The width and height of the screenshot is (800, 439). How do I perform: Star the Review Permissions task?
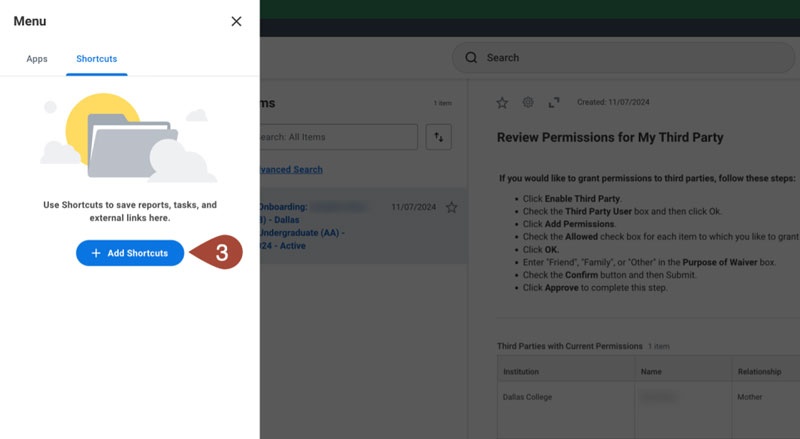click(x=502, y=102)
